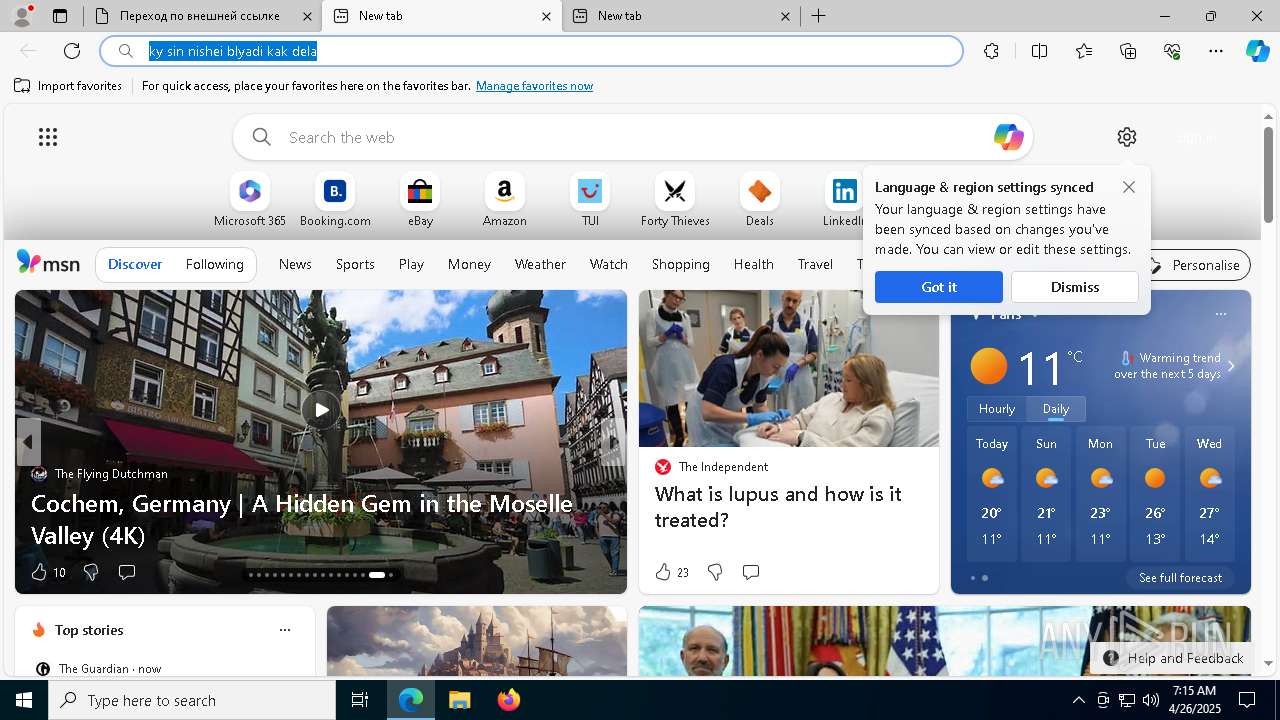Open page settings gear icon
1280x720 pixels.
pos(1127,137)
